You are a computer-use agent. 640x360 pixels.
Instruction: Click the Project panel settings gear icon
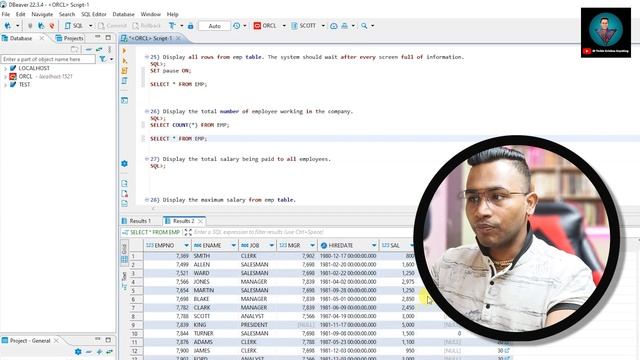(x=78, y=351)
